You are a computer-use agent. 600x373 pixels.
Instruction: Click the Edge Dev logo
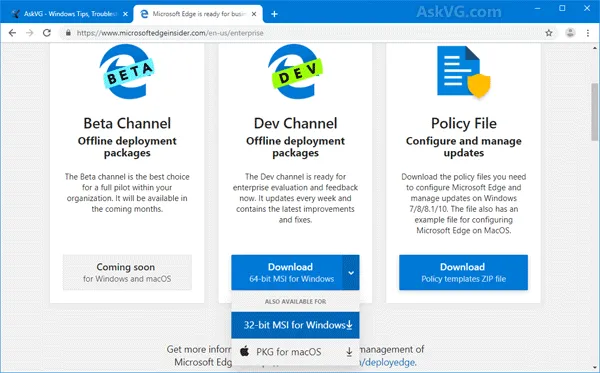pyautogui.click(x=295, y=71)
